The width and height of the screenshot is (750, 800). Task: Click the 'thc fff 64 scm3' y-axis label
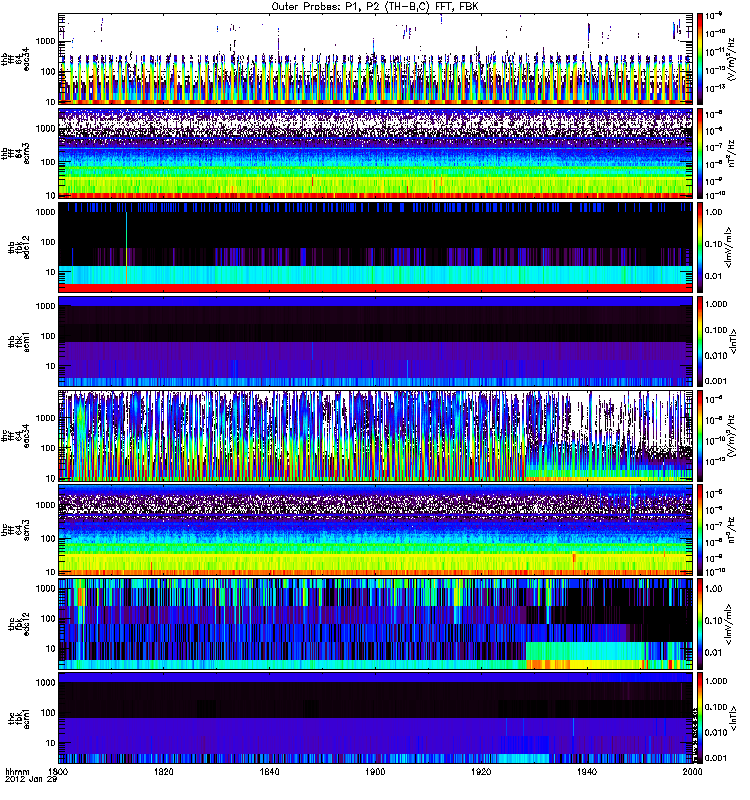(15, 530)
